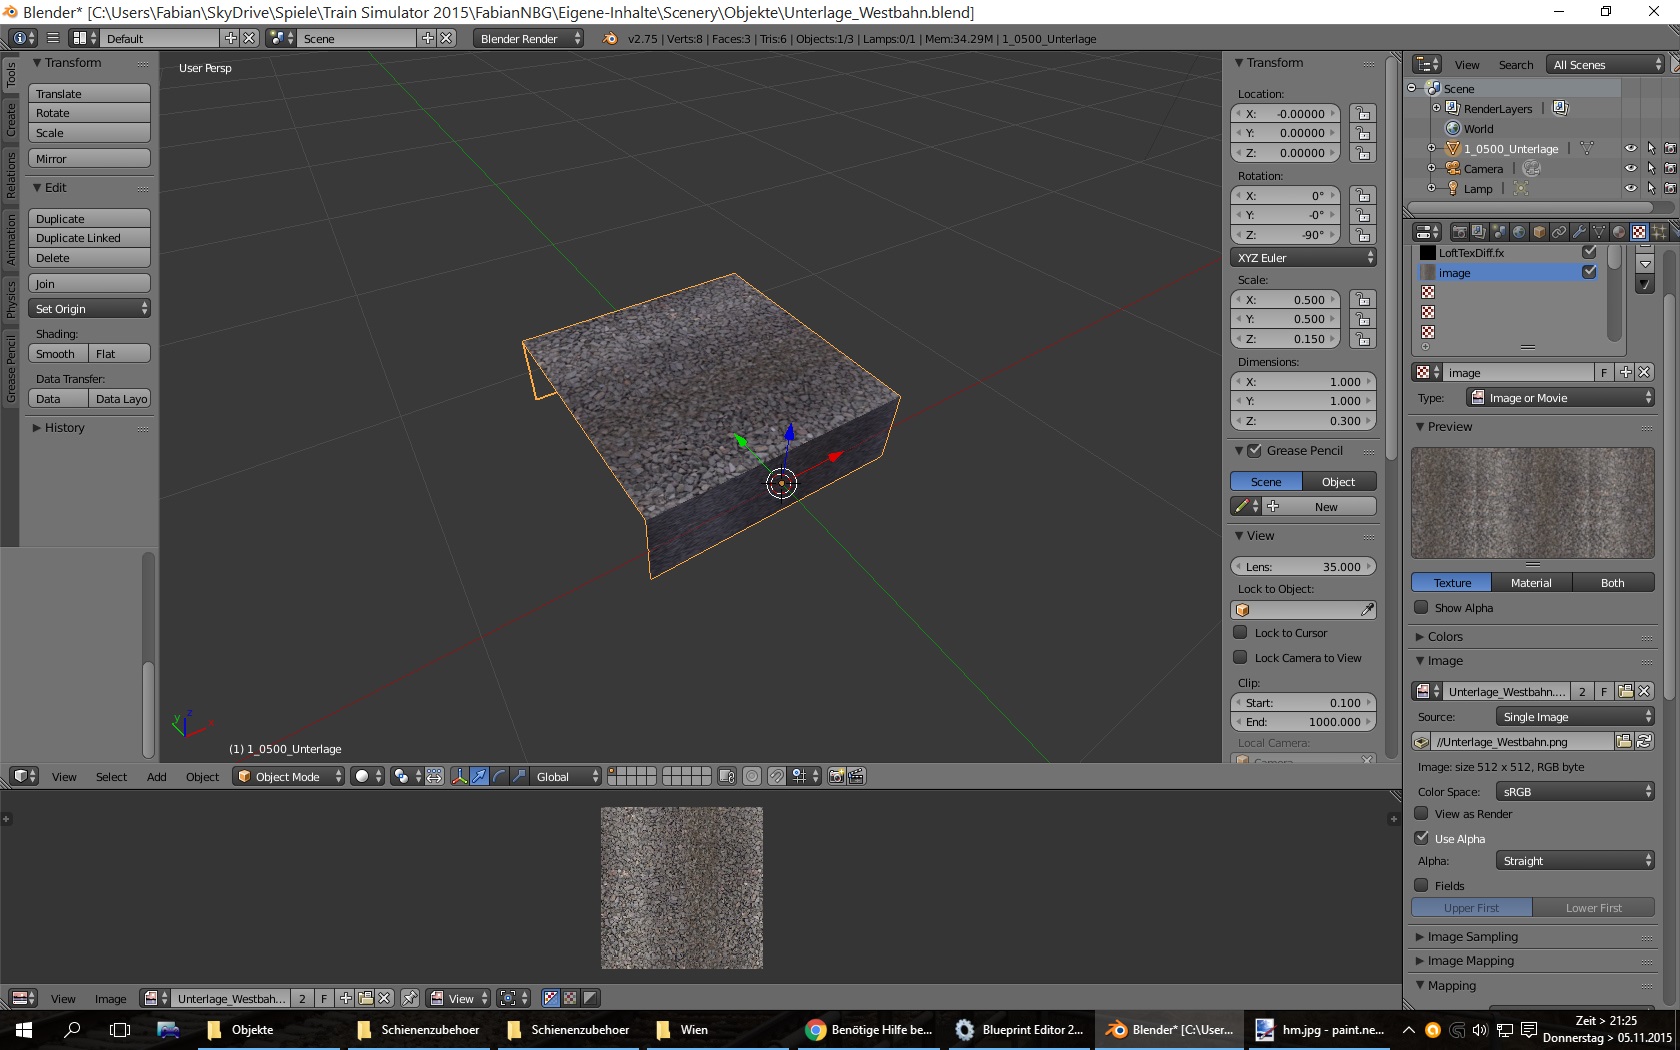Turn on Show Alpha in preview
Image resolution: width=1680 pixels, height=1050 pixels.
coord(1421,608)
